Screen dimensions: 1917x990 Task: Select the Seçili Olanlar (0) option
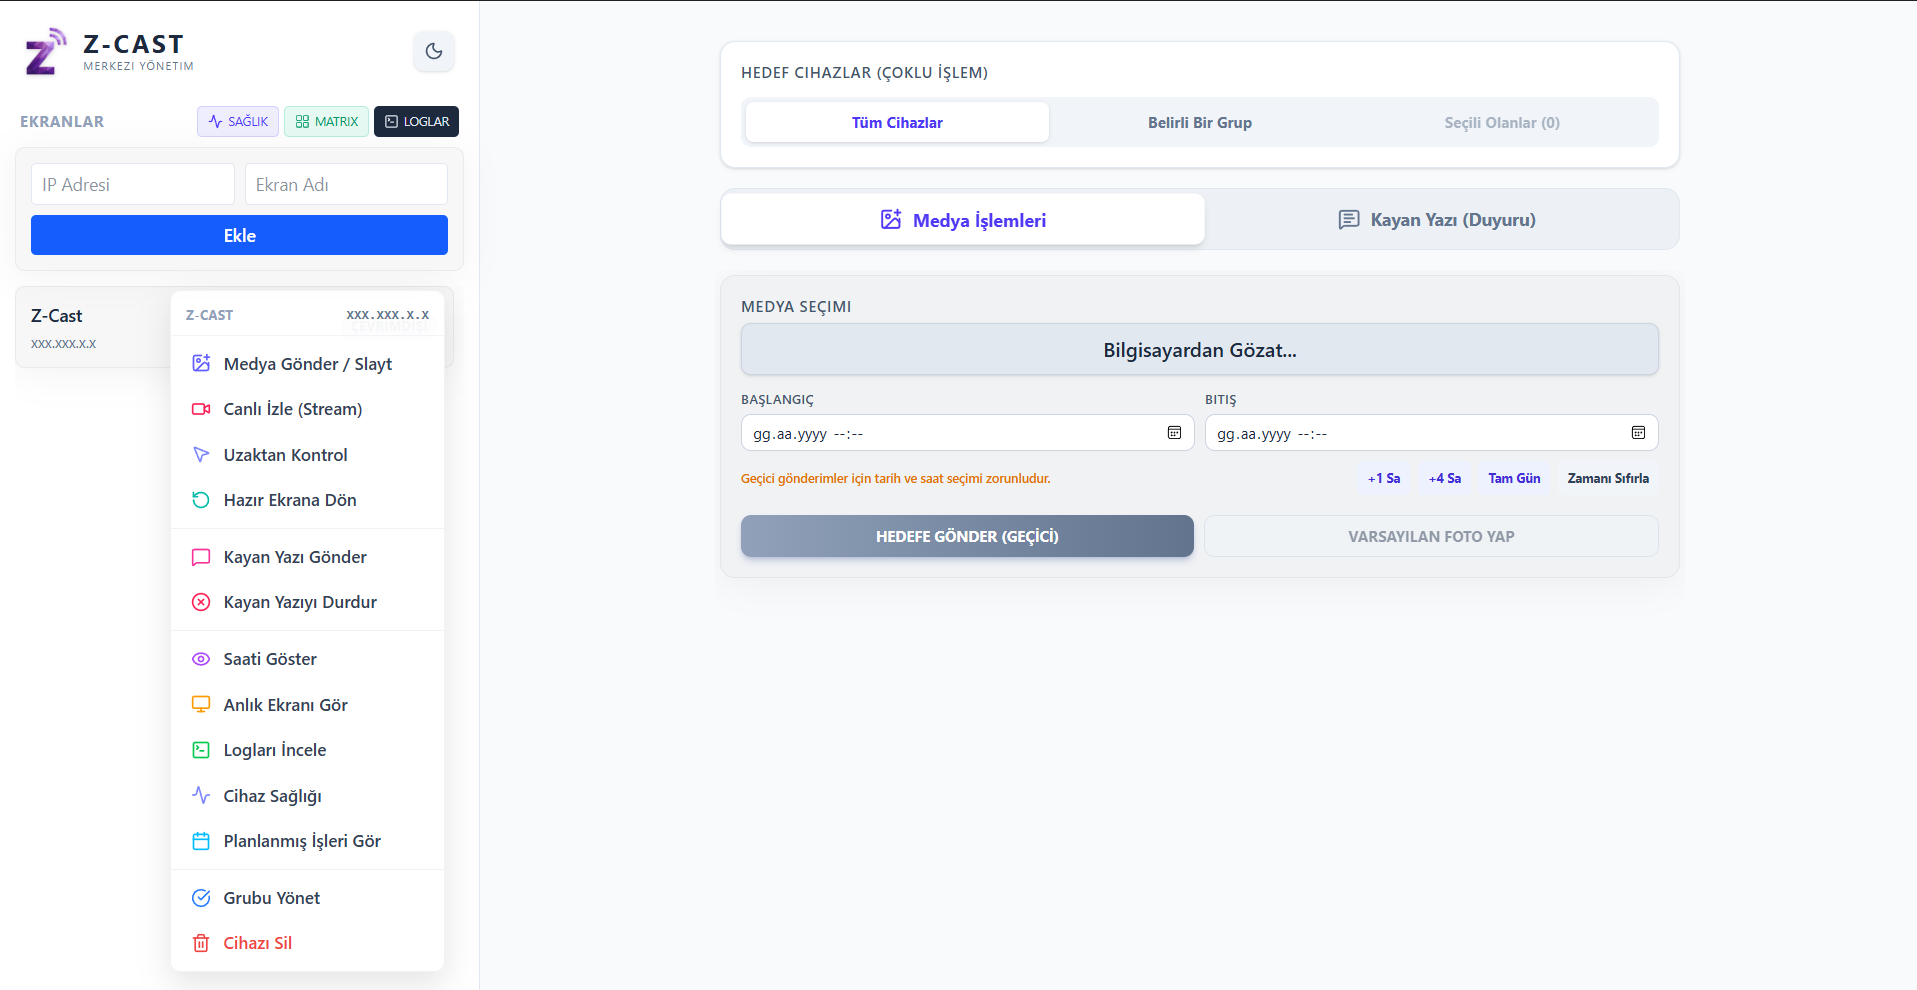1502,122
